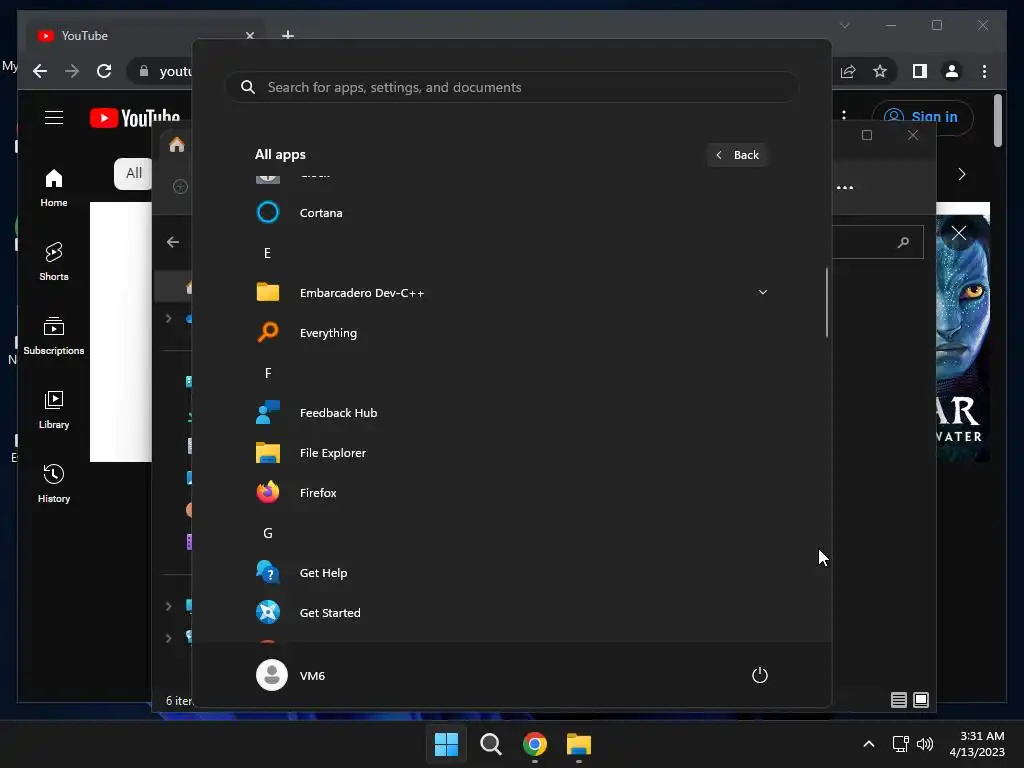Screen dimensions: 1024x768
Task: Focus the Start menu search box
Action: (x=512, y=87)
